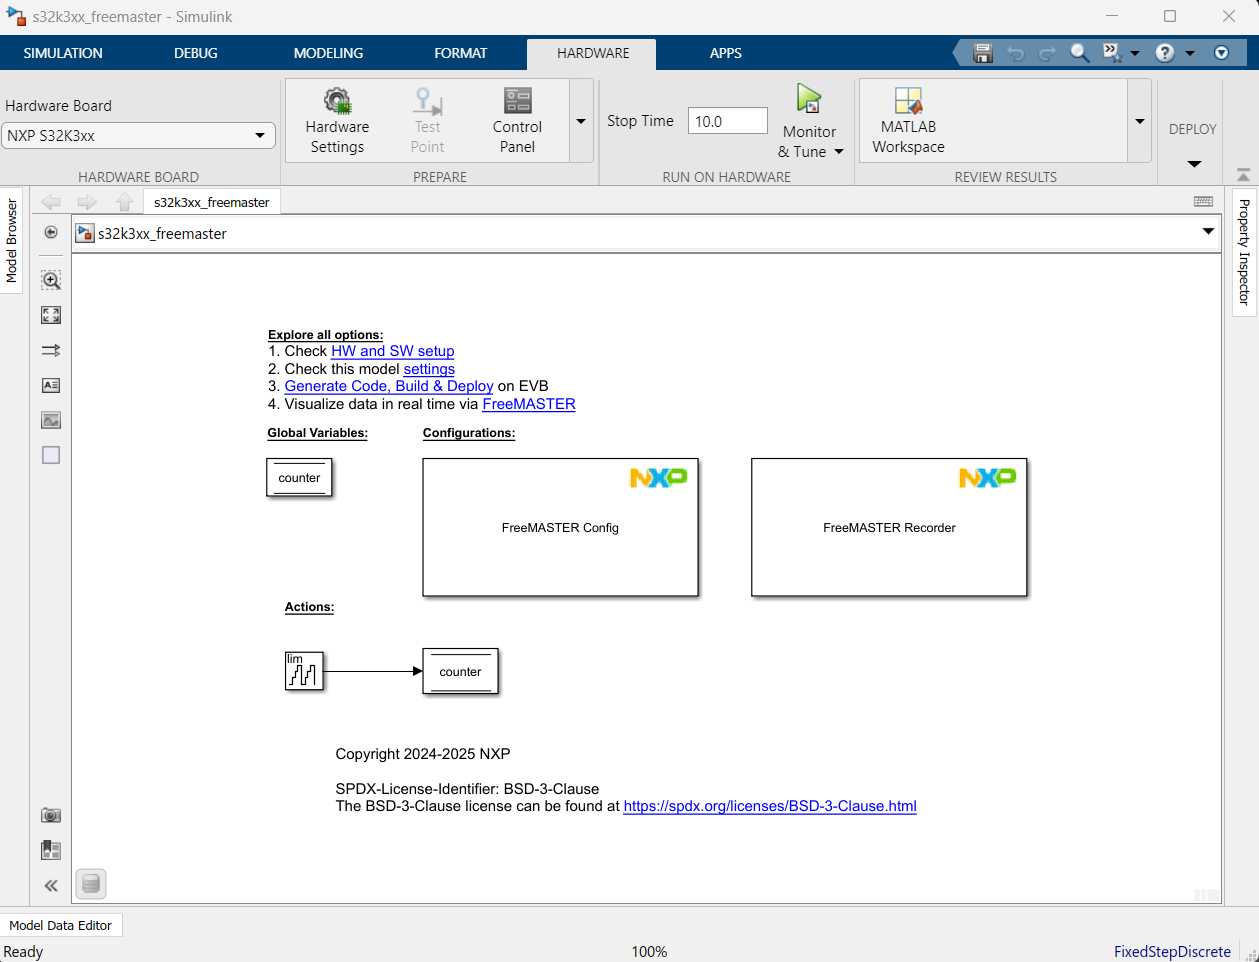Click s32k3xx_freemaster in breadcrumb bar
Viewport: 1259px width, 962px height.
(162, 233)
